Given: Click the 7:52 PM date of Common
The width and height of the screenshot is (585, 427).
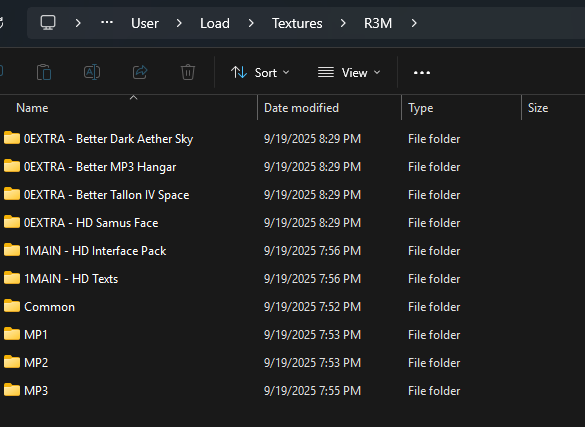Looking at the screenshot, I should point(313,307).
